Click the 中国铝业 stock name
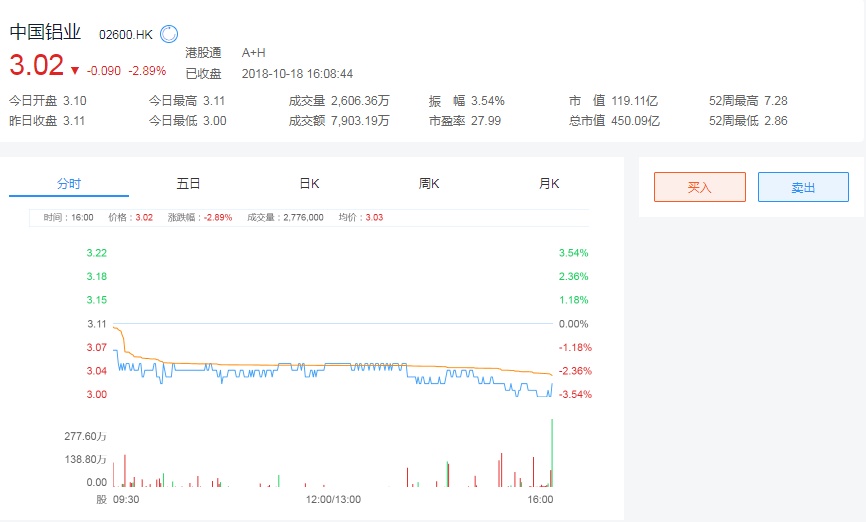866x522 pixels. (x=45, y=32)
